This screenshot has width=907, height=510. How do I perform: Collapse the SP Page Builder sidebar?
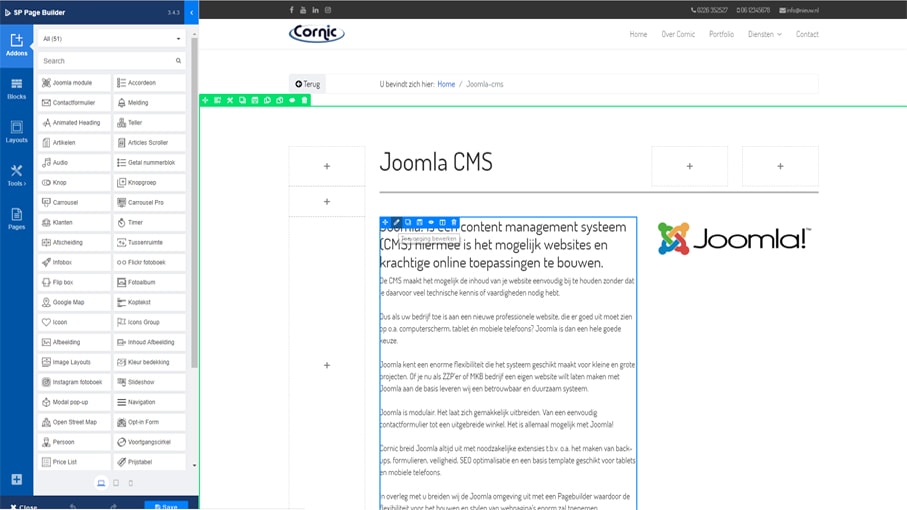191,13
